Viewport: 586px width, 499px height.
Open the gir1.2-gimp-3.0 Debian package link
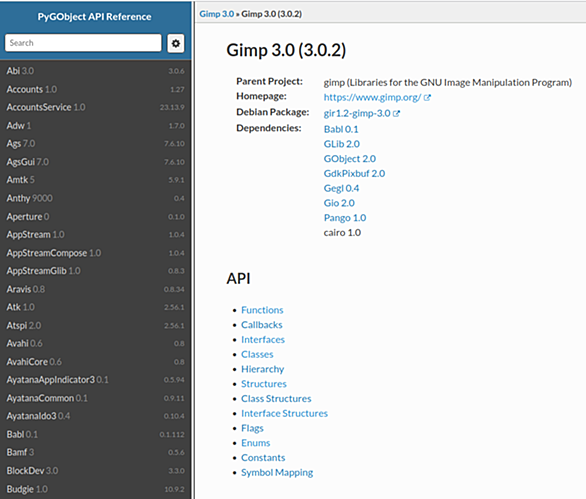[357, 114]
